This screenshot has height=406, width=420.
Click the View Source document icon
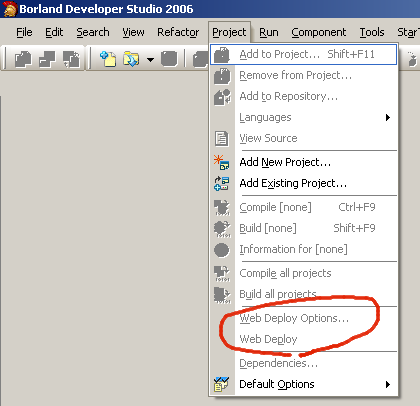click(221, 138)
